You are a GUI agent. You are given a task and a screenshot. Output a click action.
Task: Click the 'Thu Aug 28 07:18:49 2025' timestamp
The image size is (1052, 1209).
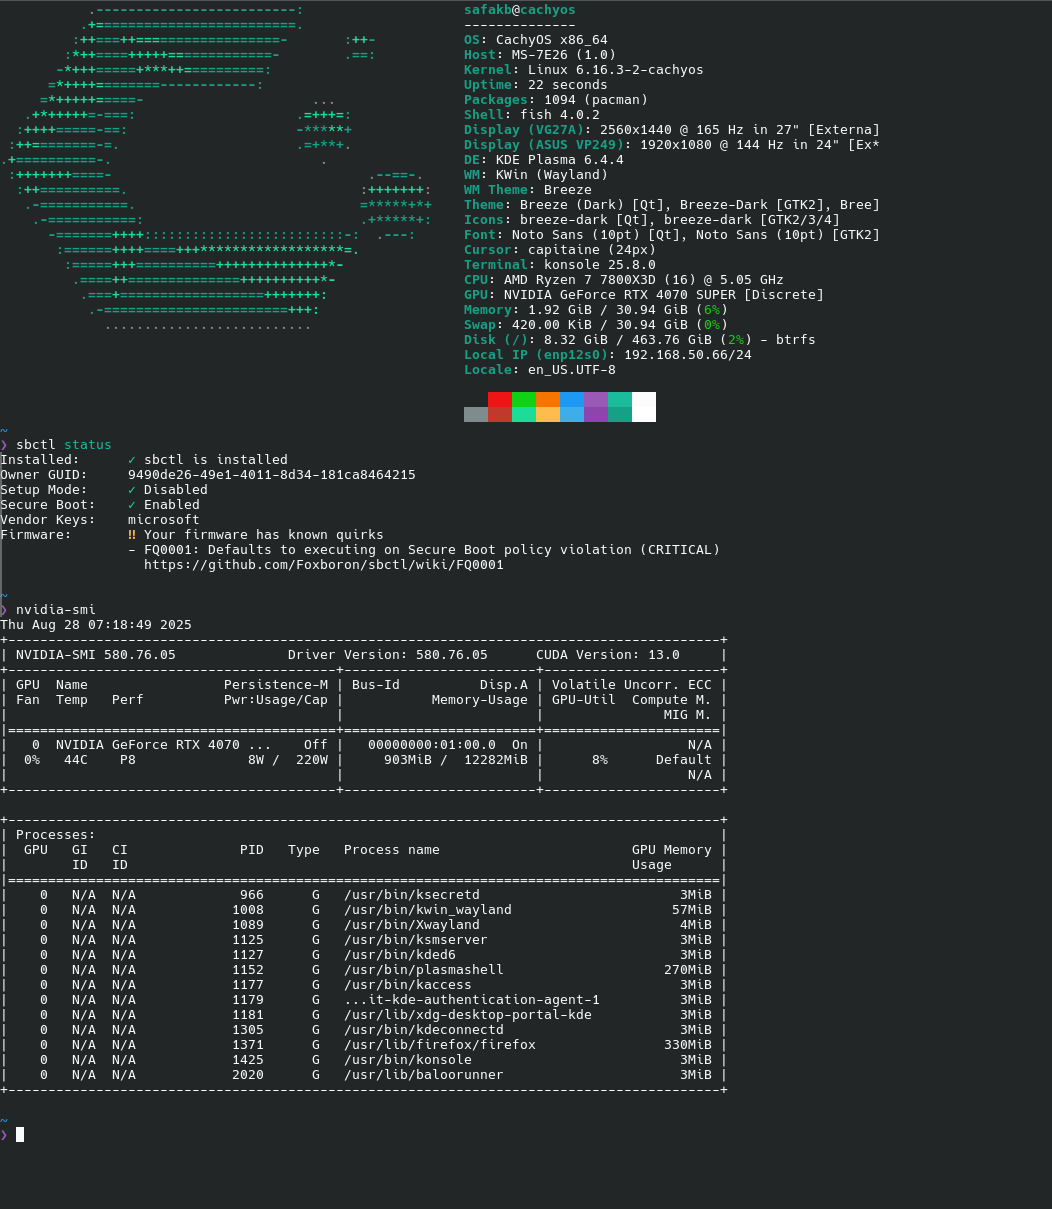(x=96, y=625)
